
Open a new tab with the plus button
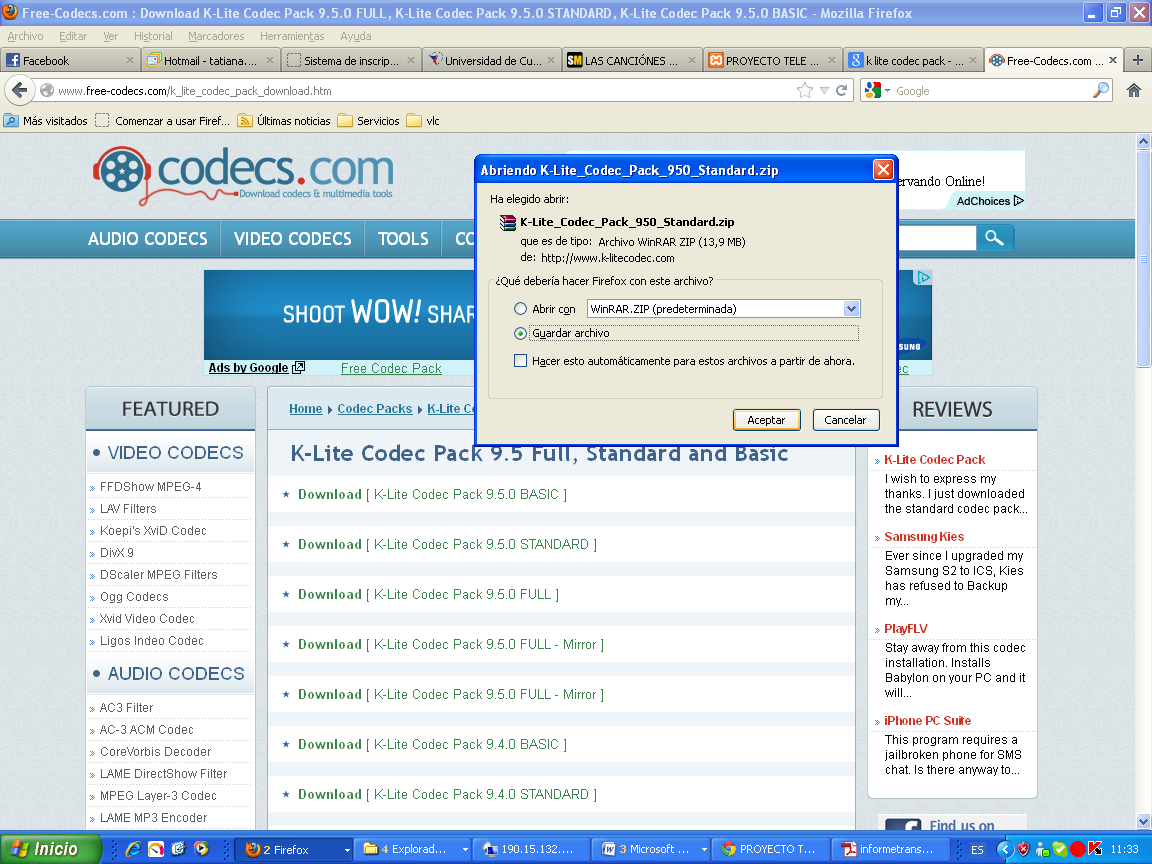tap(1137, 60)
